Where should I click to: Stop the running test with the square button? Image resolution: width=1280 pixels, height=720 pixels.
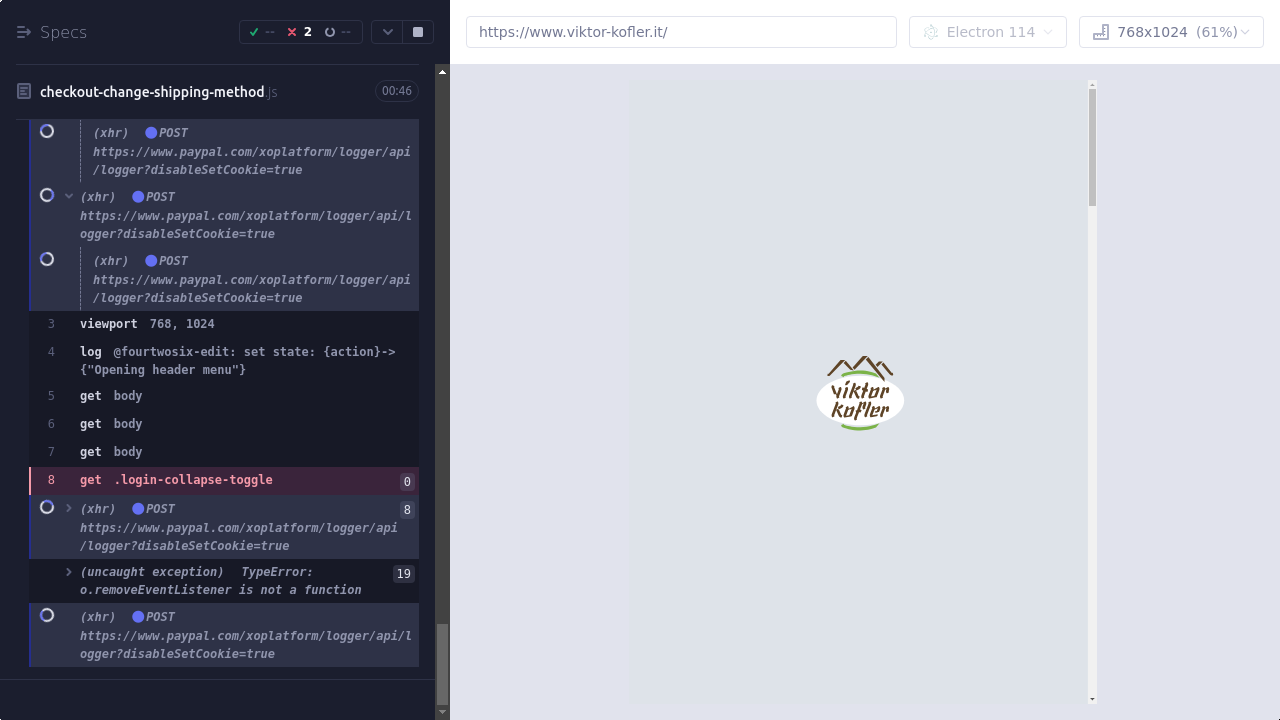point(418,32)
